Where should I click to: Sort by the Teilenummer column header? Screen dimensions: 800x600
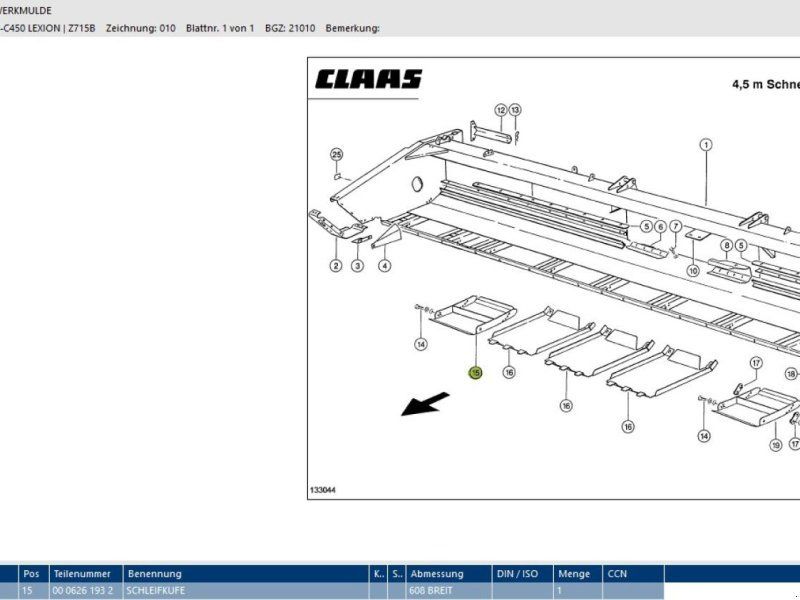click(86, 573)
